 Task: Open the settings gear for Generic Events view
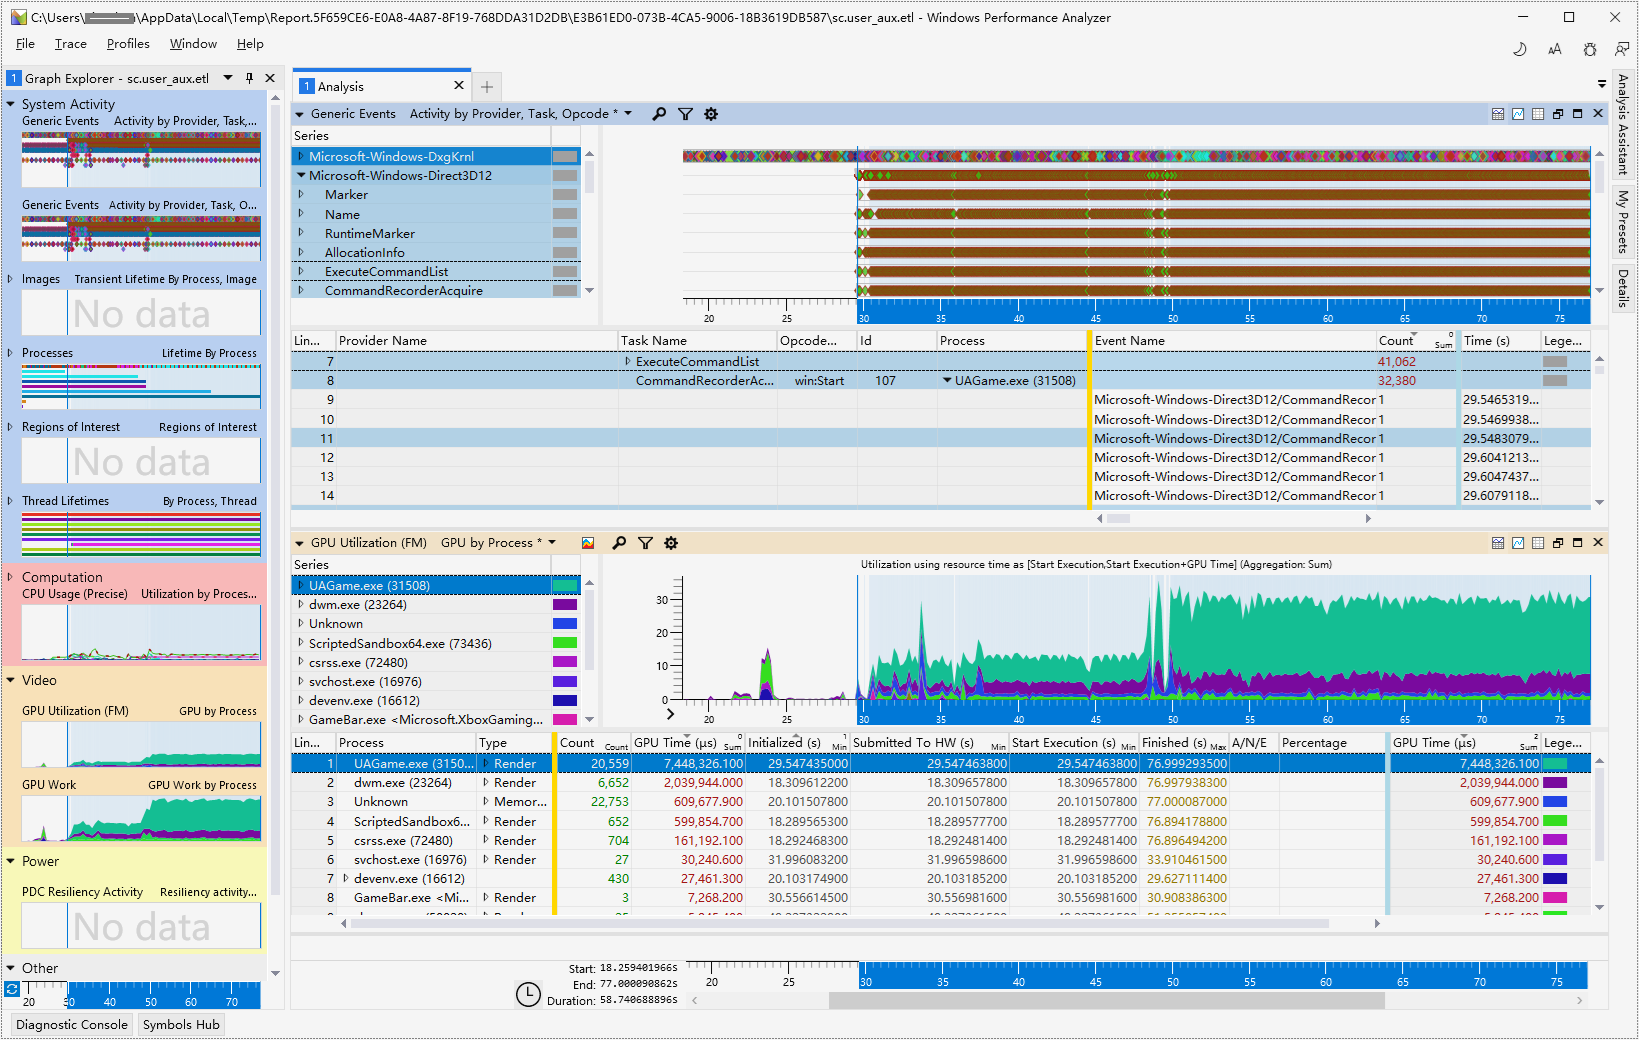pos(711,114)
